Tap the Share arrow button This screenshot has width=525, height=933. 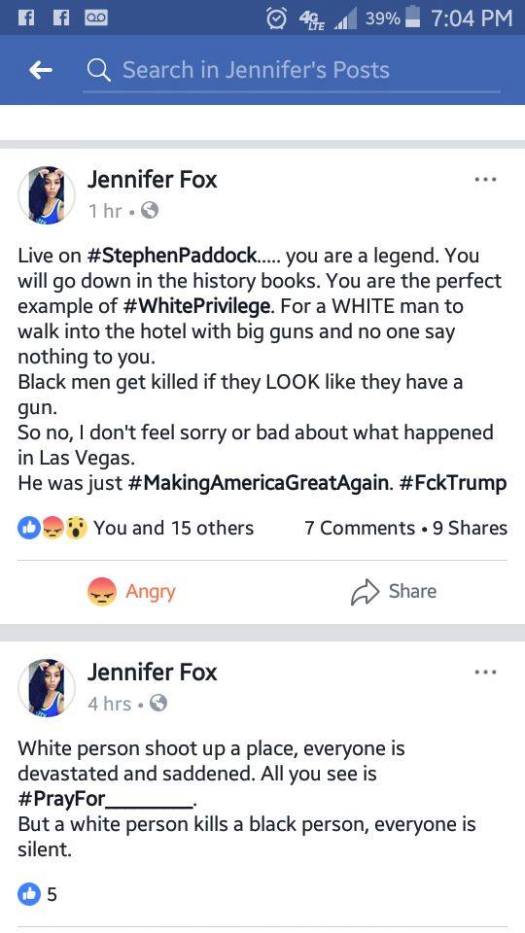[393, 591]
